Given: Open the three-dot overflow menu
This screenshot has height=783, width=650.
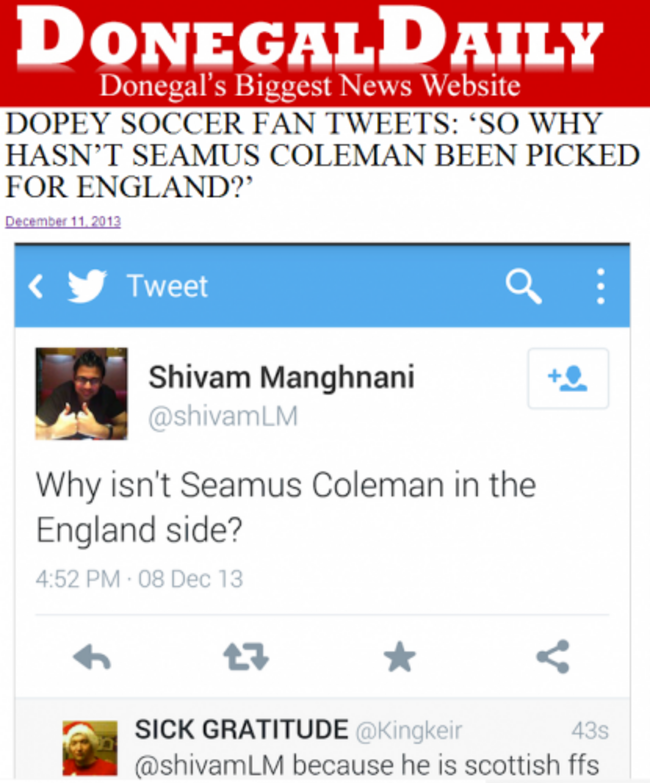Looking at the screenshot, I should 601,286.
